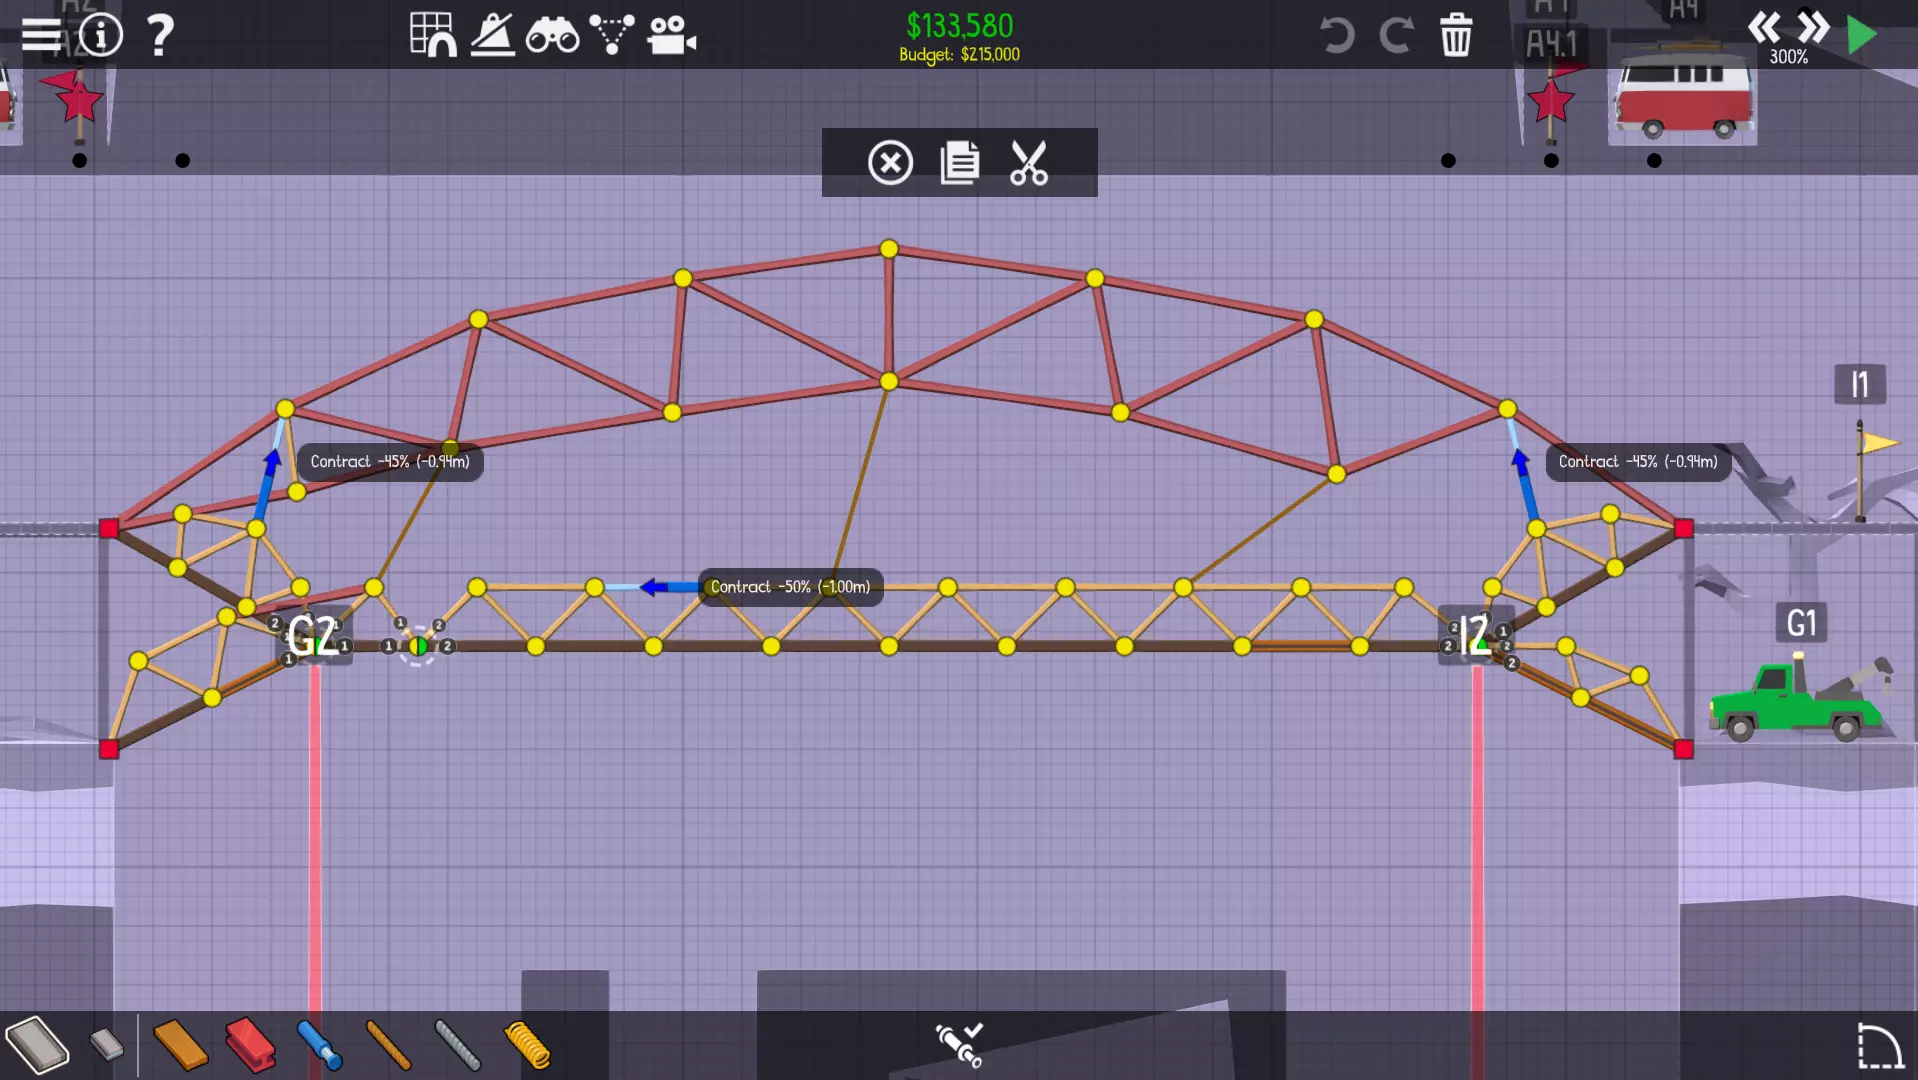Image resolution: width=1918 pixels, height=1080 pixels.
Task: Click the I2 checkpoint marker
Action: 1475,635
